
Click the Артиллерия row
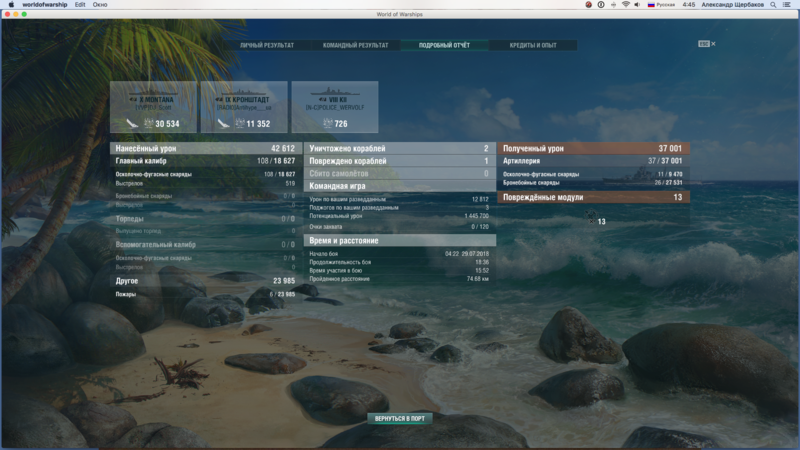(x=594, y=161)
